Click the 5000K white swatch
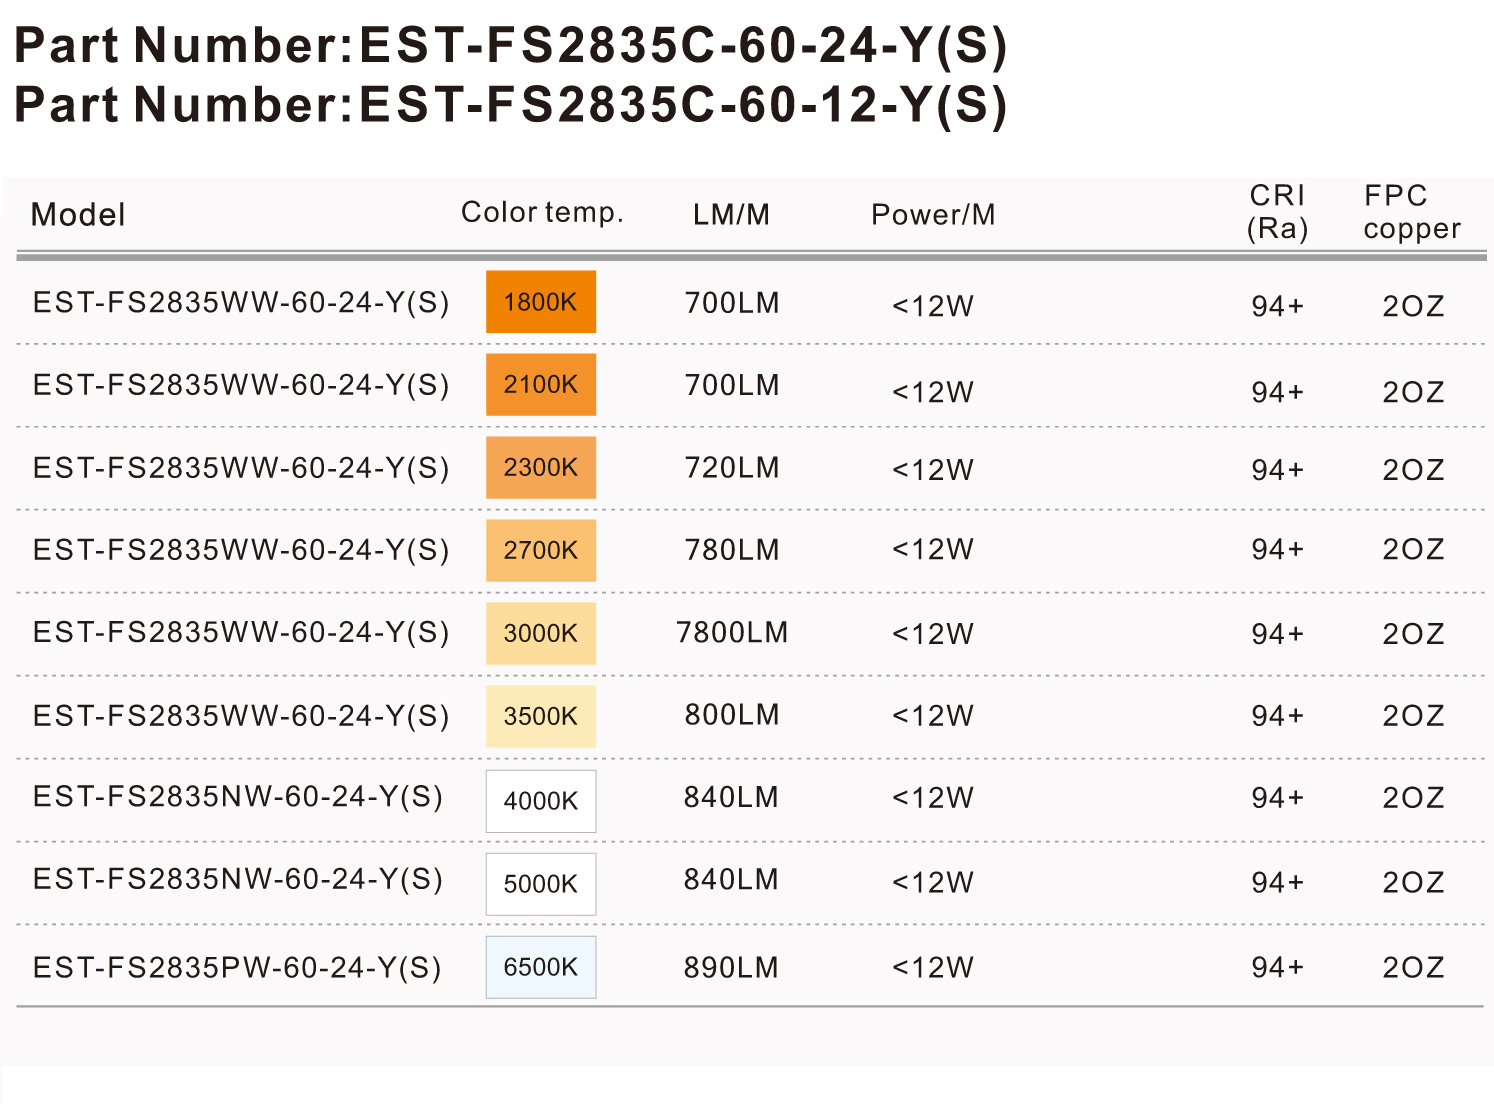The image size is (1494, 1109). 541,884
